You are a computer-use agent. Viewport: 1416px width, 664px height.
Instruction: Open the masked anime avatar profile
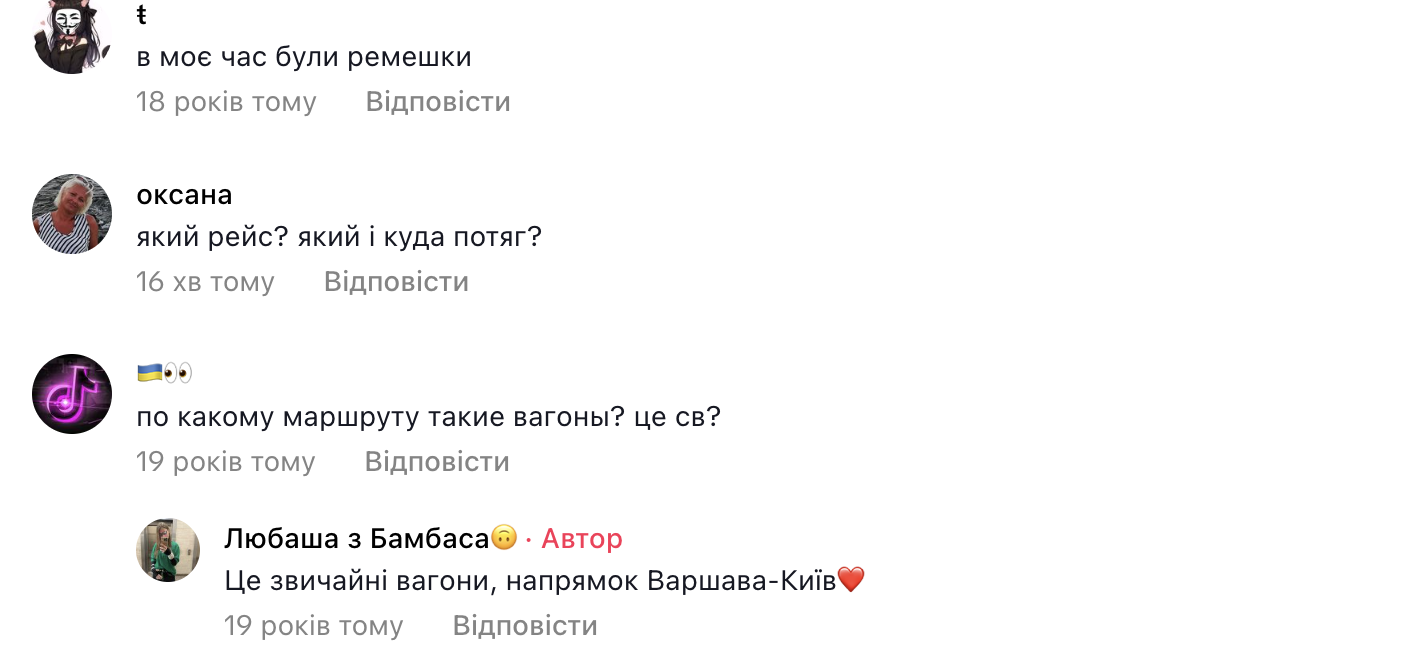tap(72, 36)
